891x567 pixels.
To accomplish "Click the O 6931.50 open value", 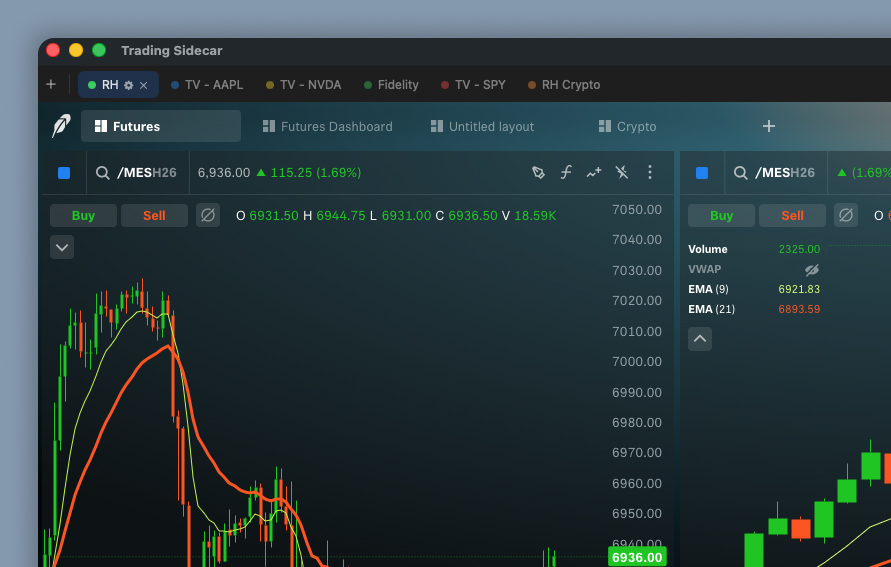I will pos(267,216).
